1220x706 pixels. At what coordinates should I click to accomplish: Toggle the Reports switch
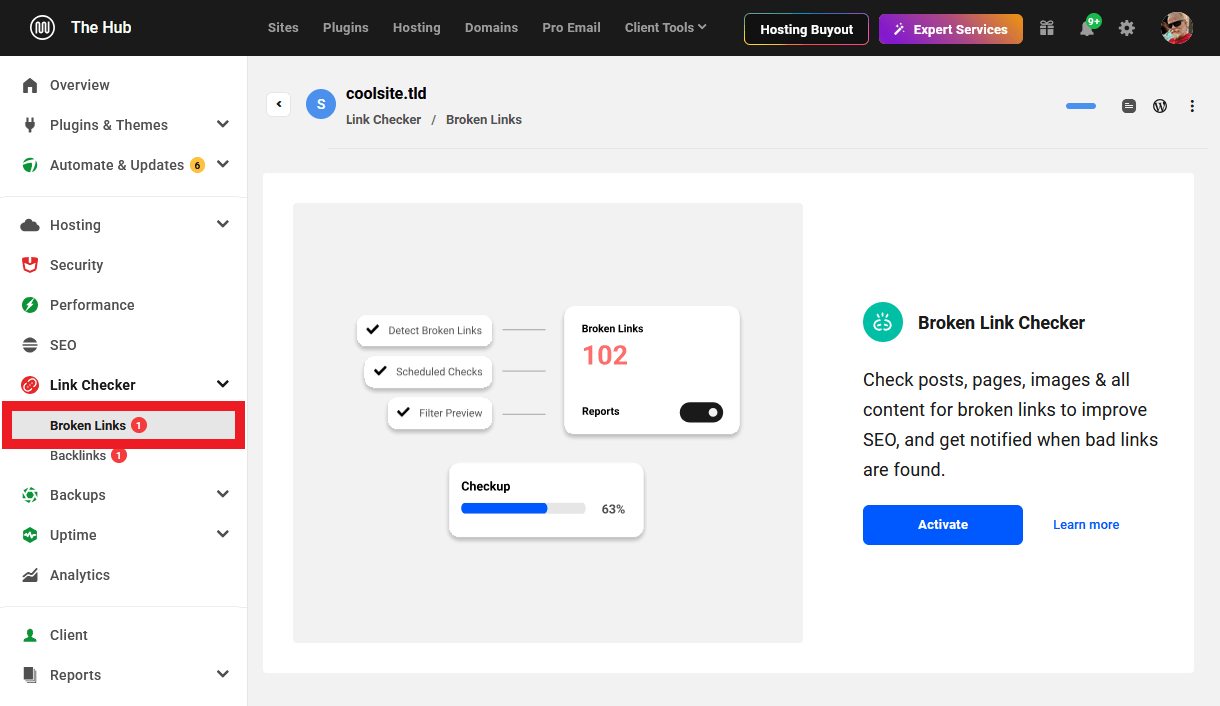701,412
